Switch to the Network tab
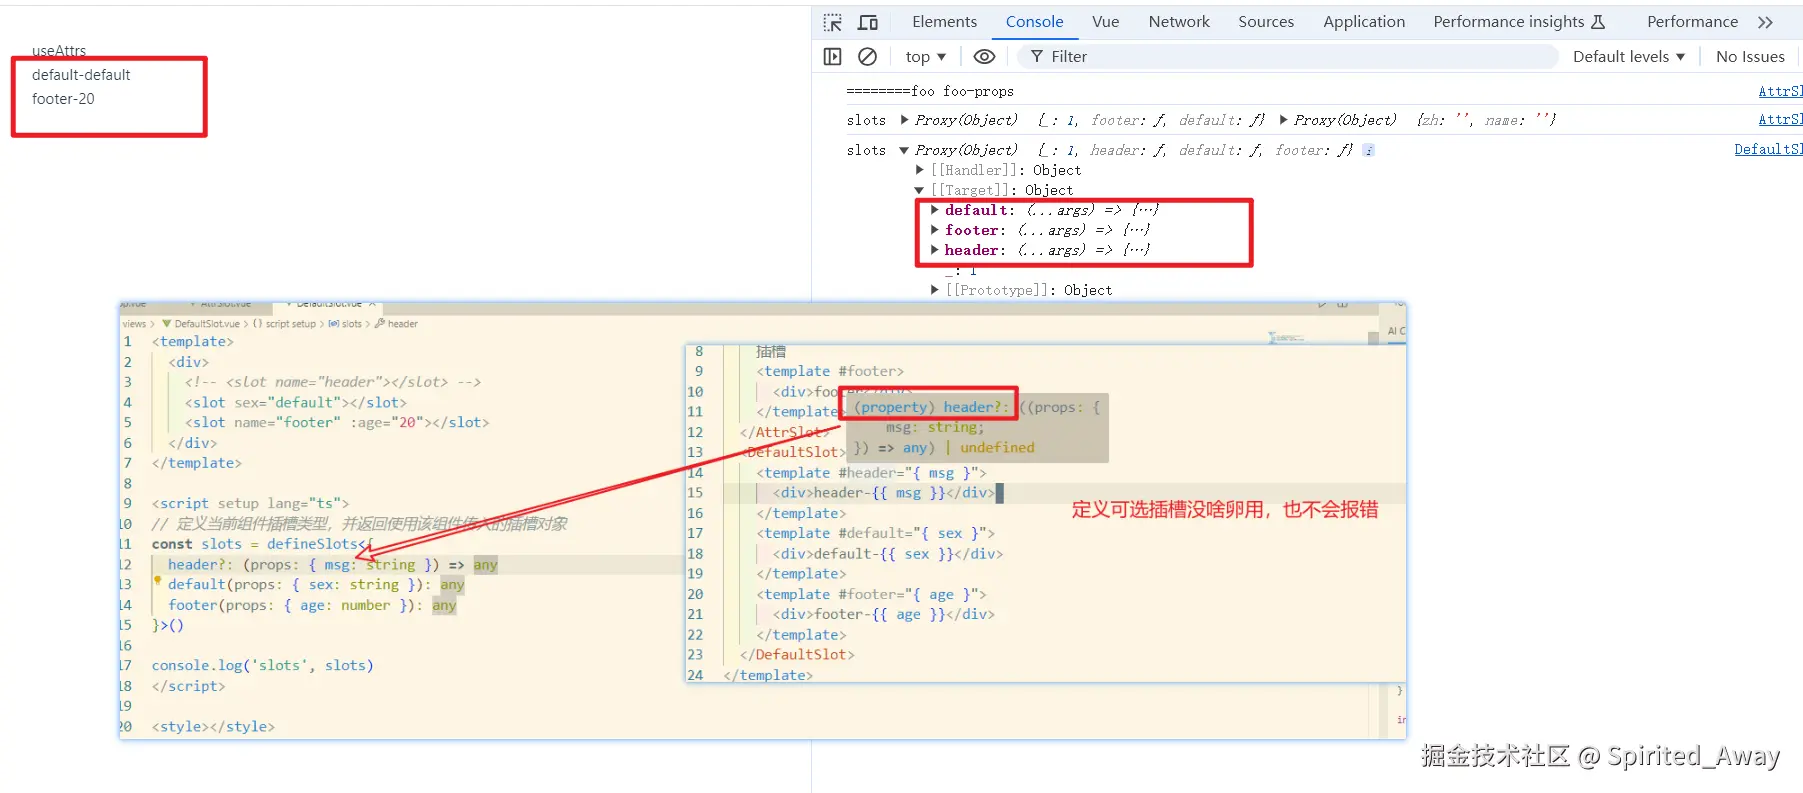1803x793 pixels. pos(1179,22)
